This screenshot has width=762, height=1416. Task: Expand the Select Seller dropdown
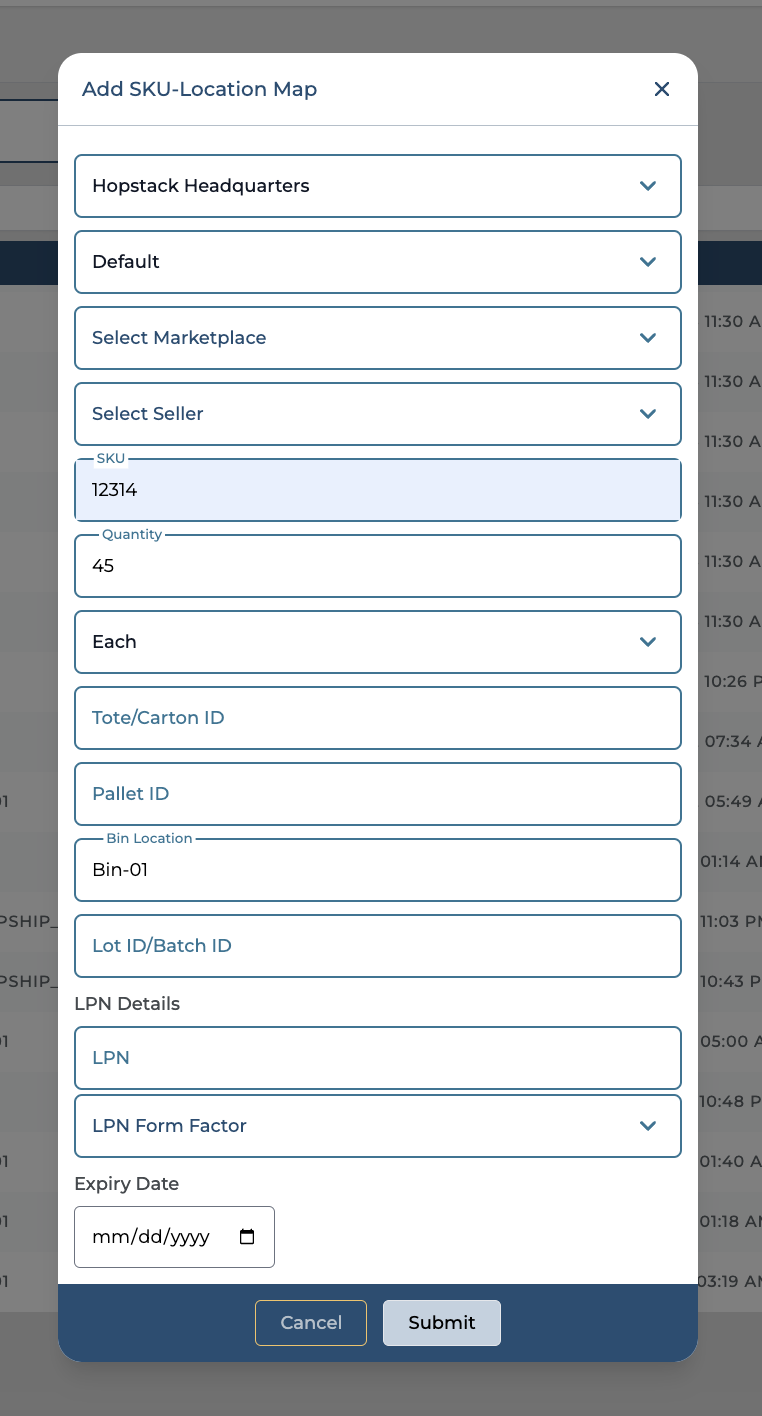(377, 414)
